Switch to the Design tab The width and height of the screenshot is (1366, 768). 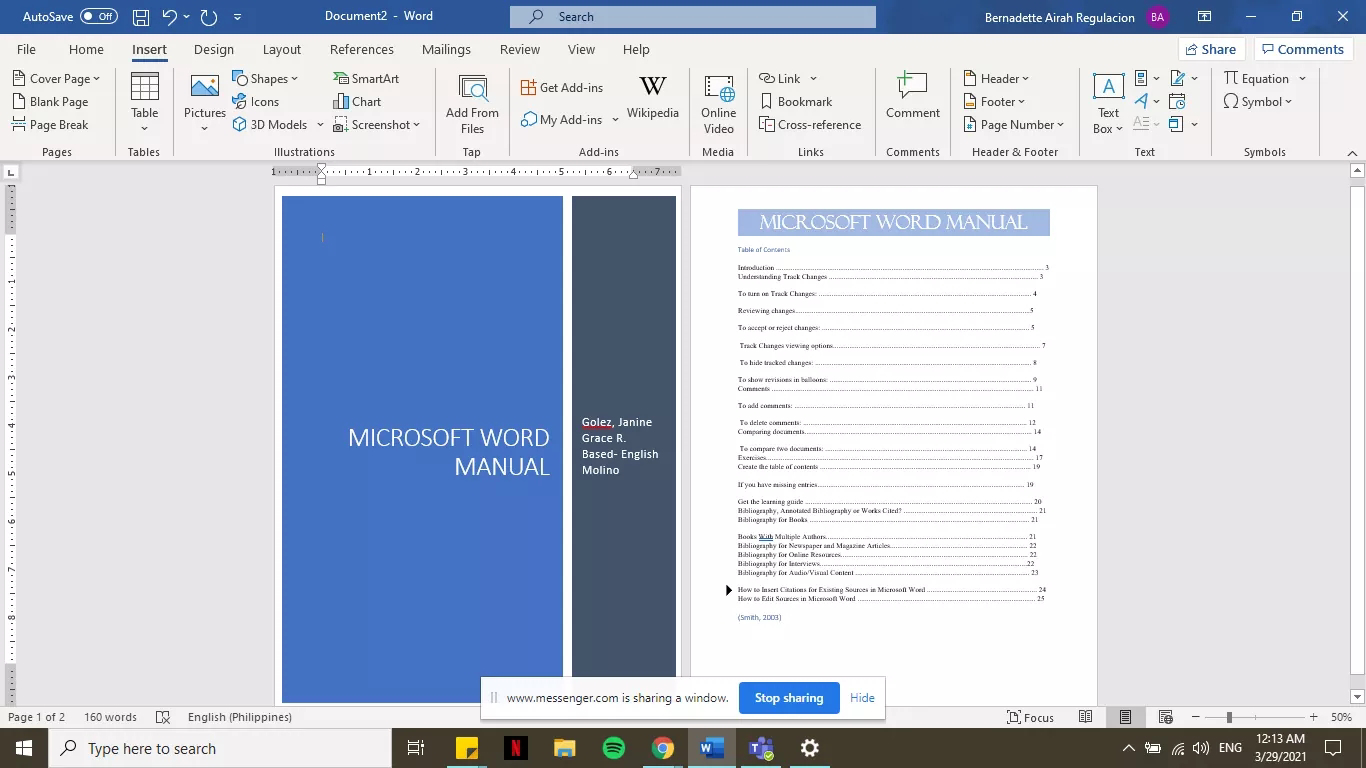click(214, 49)
